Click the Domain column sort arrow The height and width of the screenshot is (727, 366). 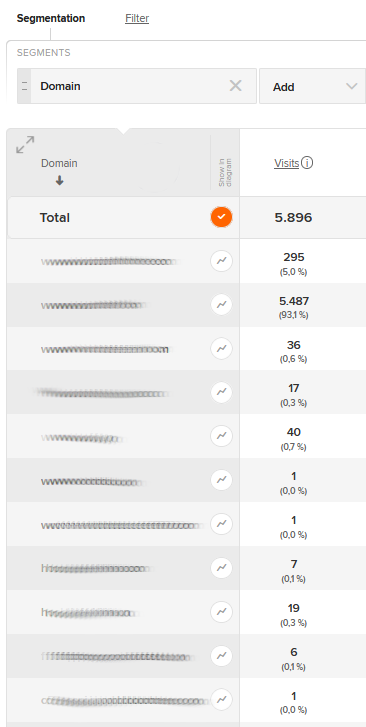click(x=59, y=181)
